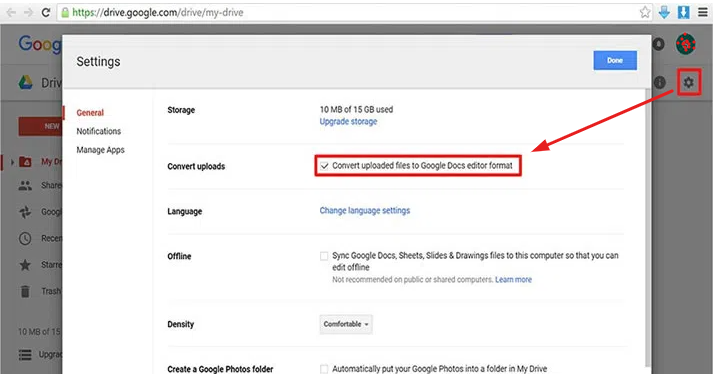Select the General settings tab
The height and width of the screenshot is (374, 716).
point(90,113)
